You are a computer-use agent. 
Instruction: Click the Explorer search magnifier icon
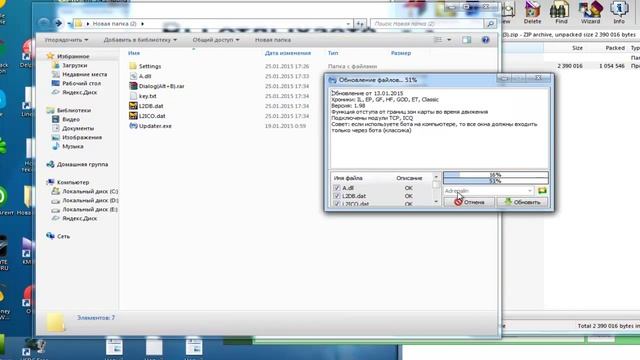491,24
